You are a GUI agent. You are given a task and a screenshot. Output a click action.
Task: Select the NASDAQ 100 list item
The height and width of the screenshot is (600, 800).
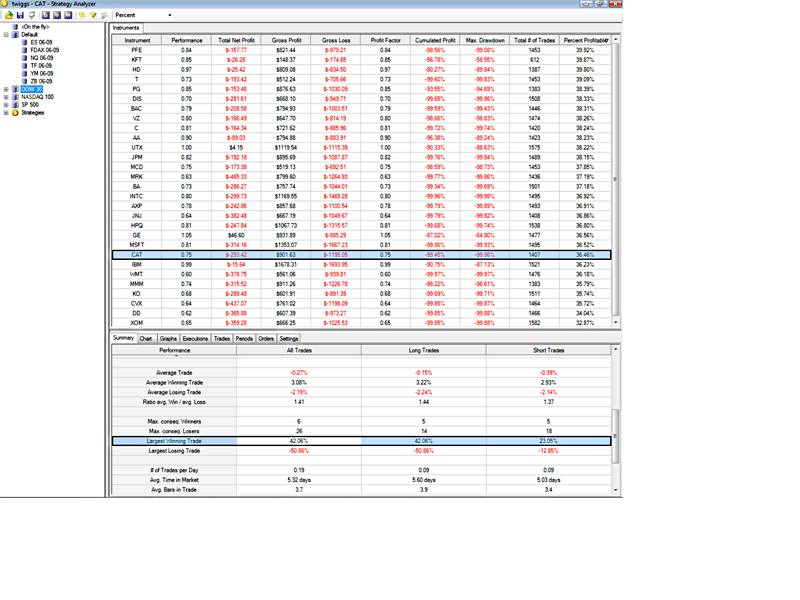pos(37,97)
